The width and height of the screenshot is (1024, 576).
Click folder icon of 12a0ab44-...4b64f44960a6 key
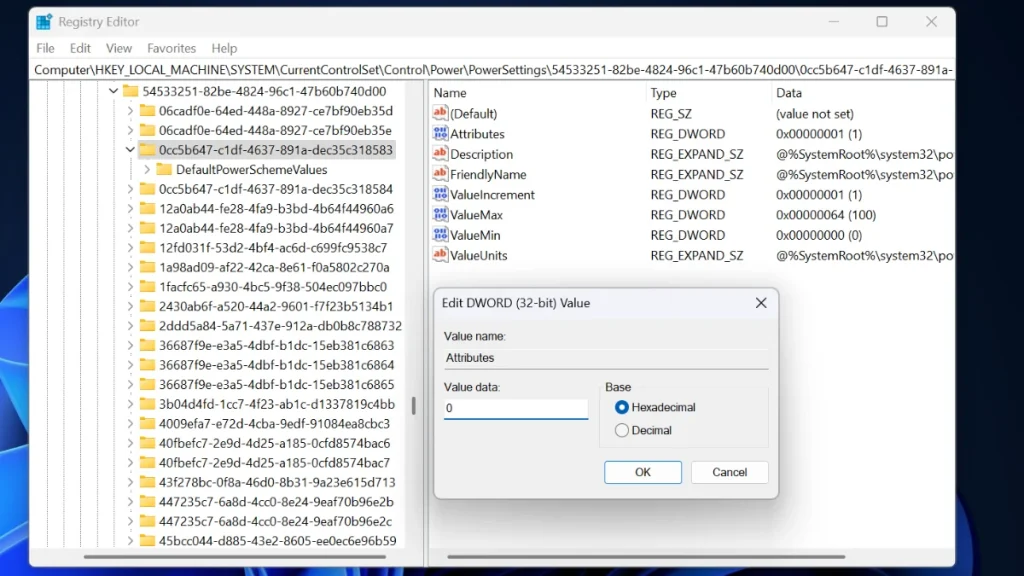coord(148,208)
